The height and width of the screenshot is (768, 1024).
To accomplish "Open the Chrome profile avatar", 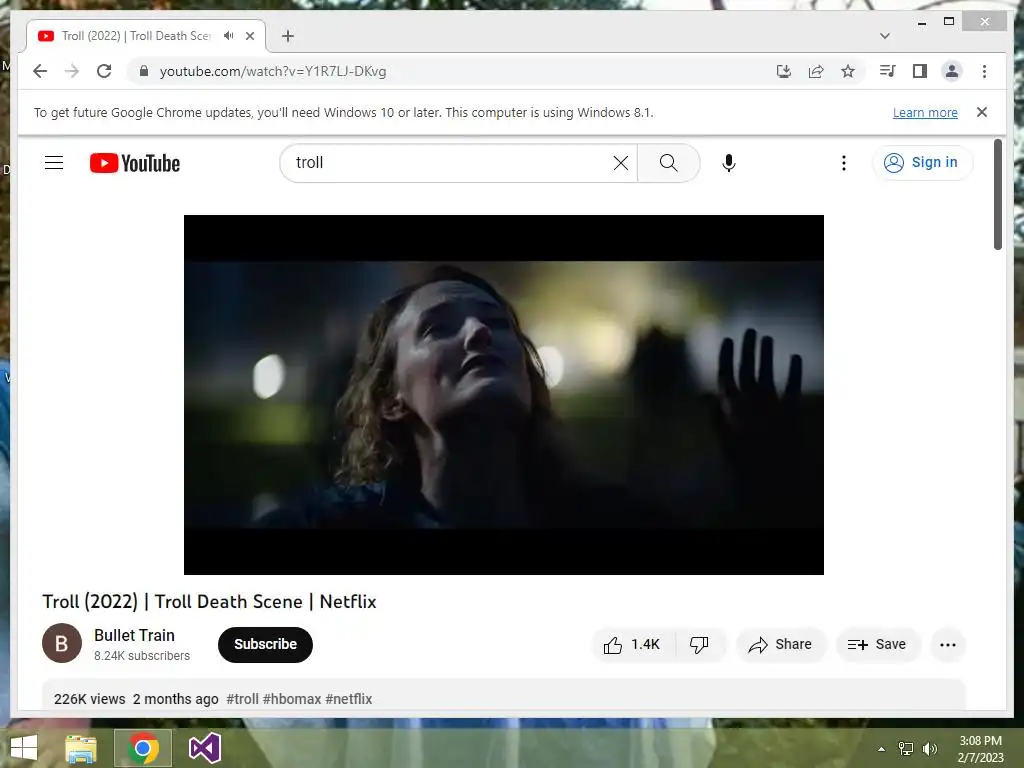I will click(x=952, y=71).
